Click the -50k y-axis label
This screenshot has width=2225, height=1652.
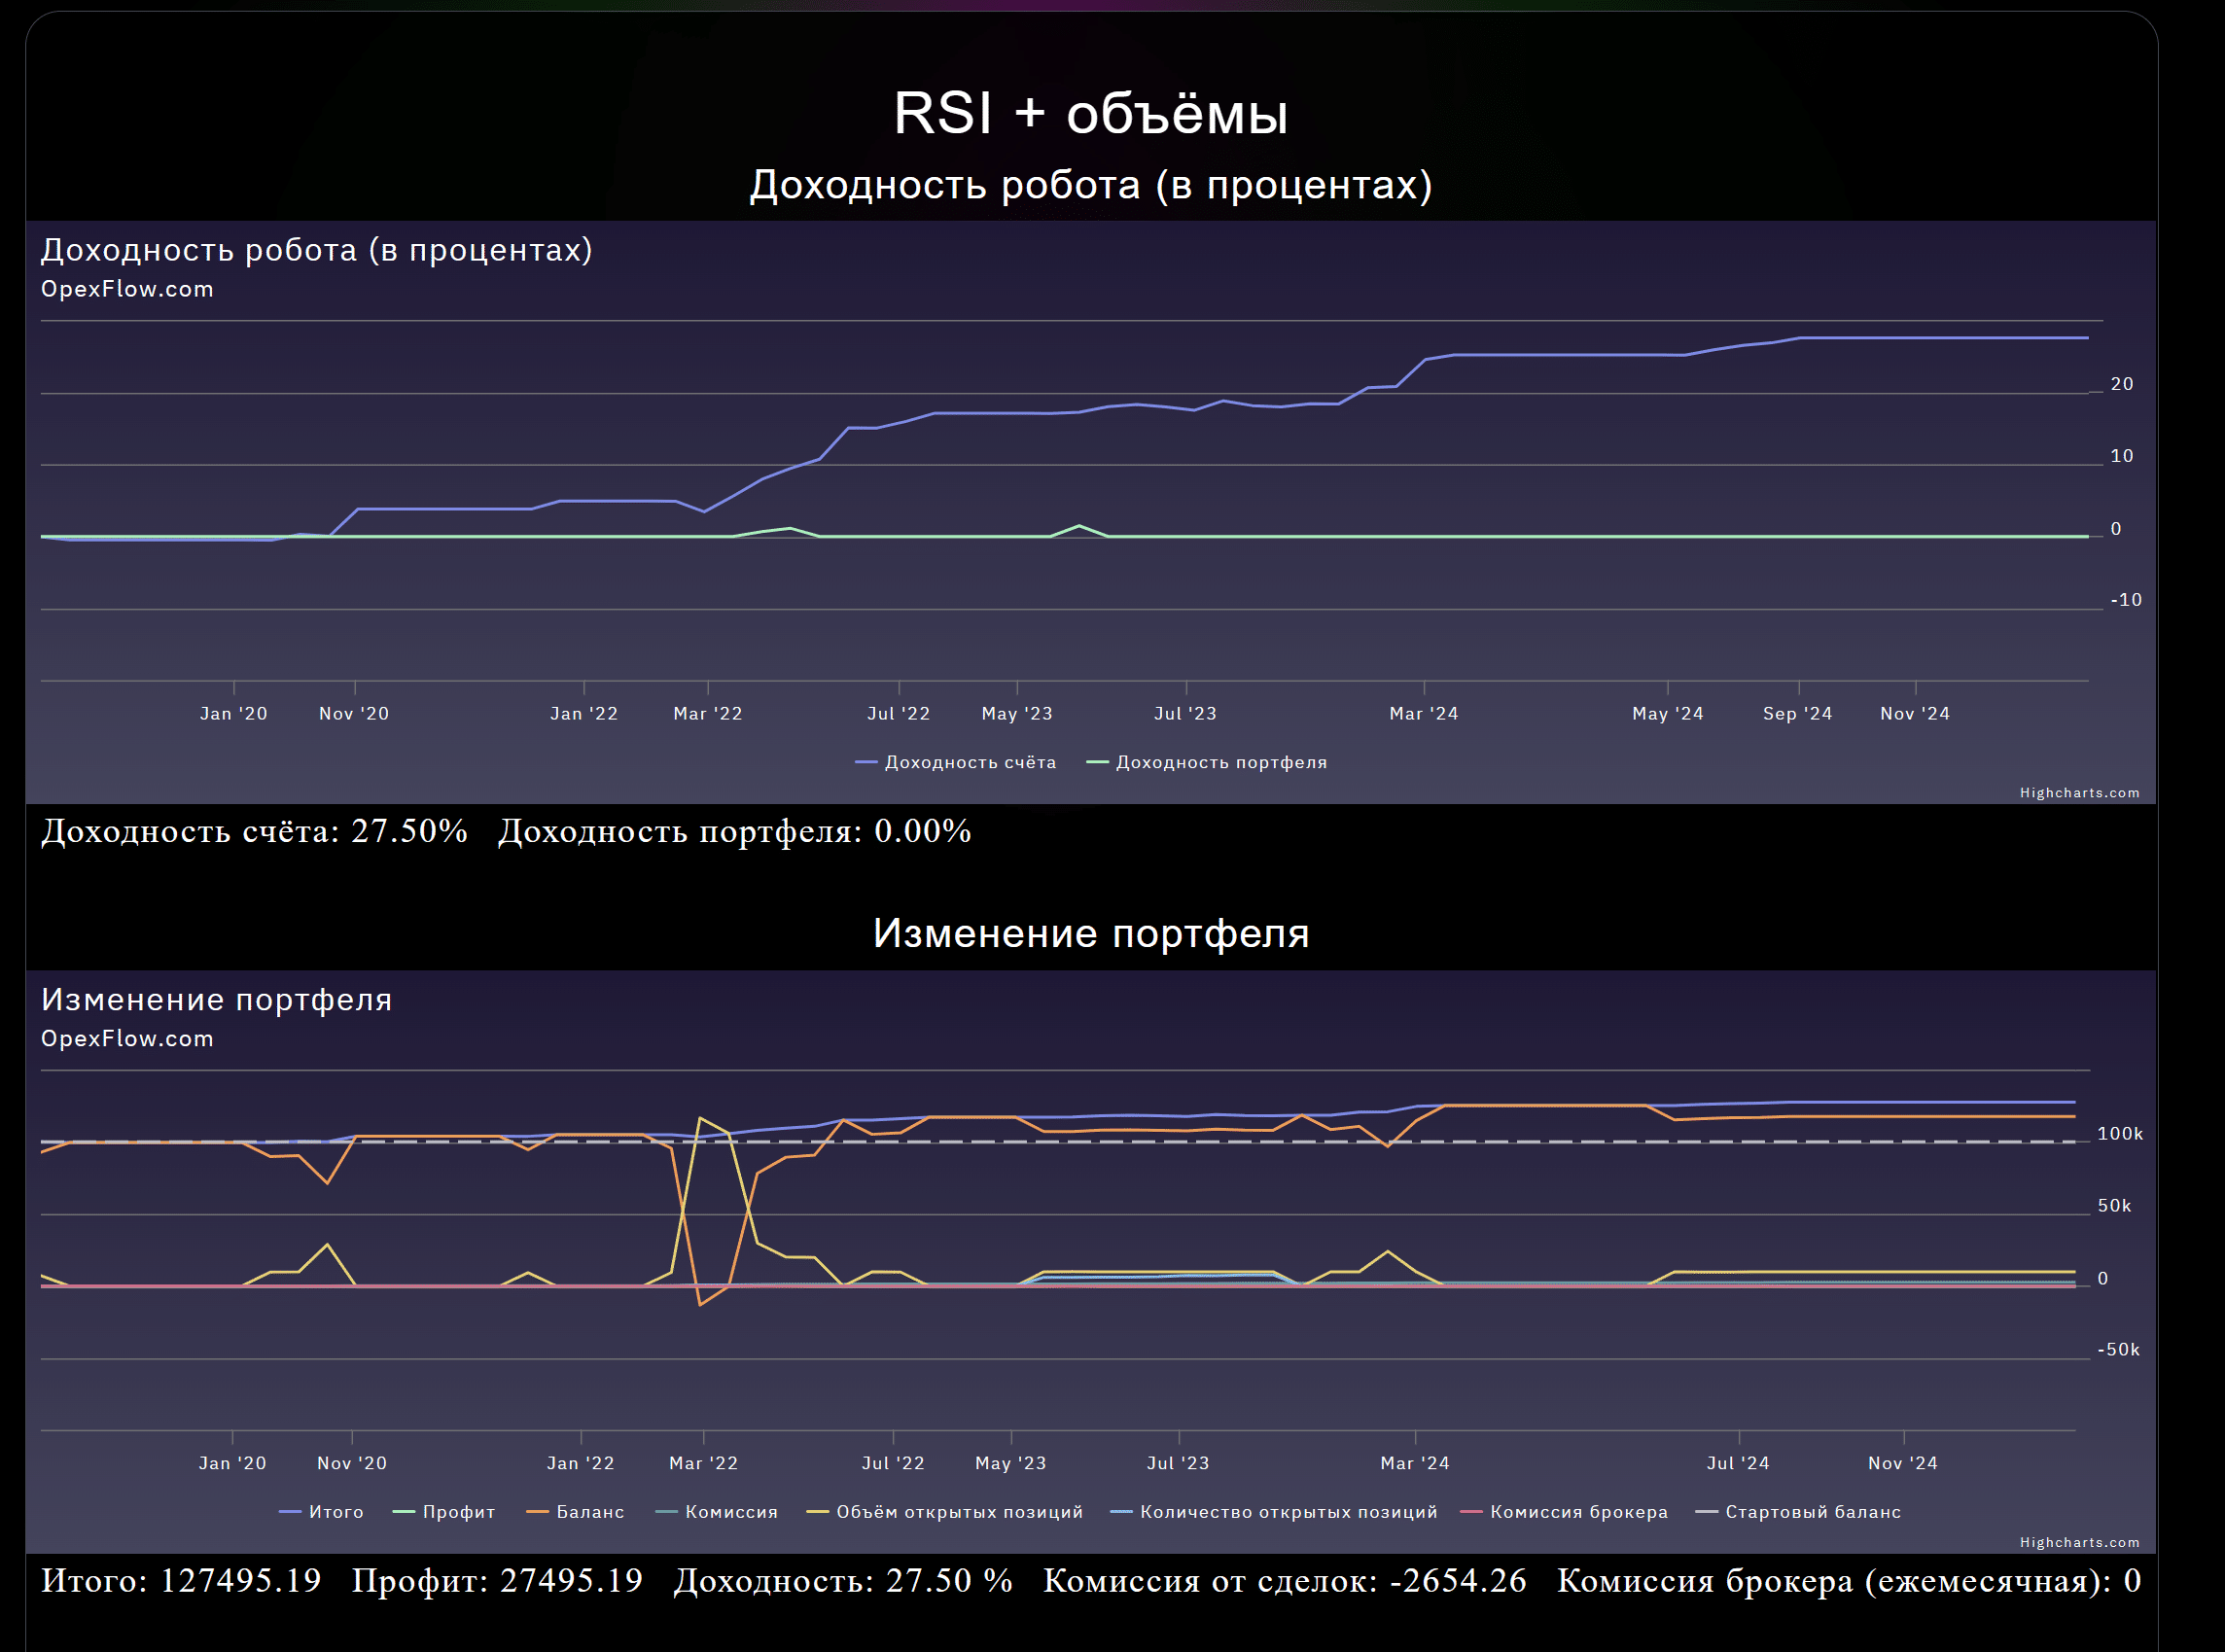(x=2119, y=1350)
